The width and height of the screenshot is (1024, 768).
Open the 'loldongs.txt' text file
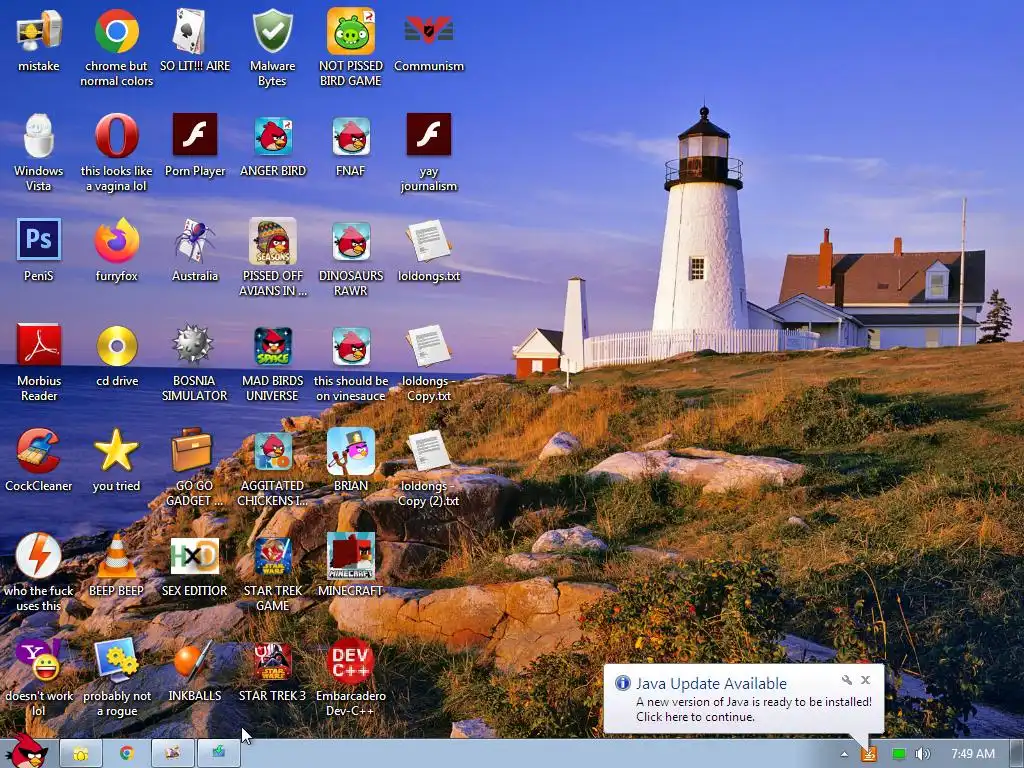coord(428,241)
